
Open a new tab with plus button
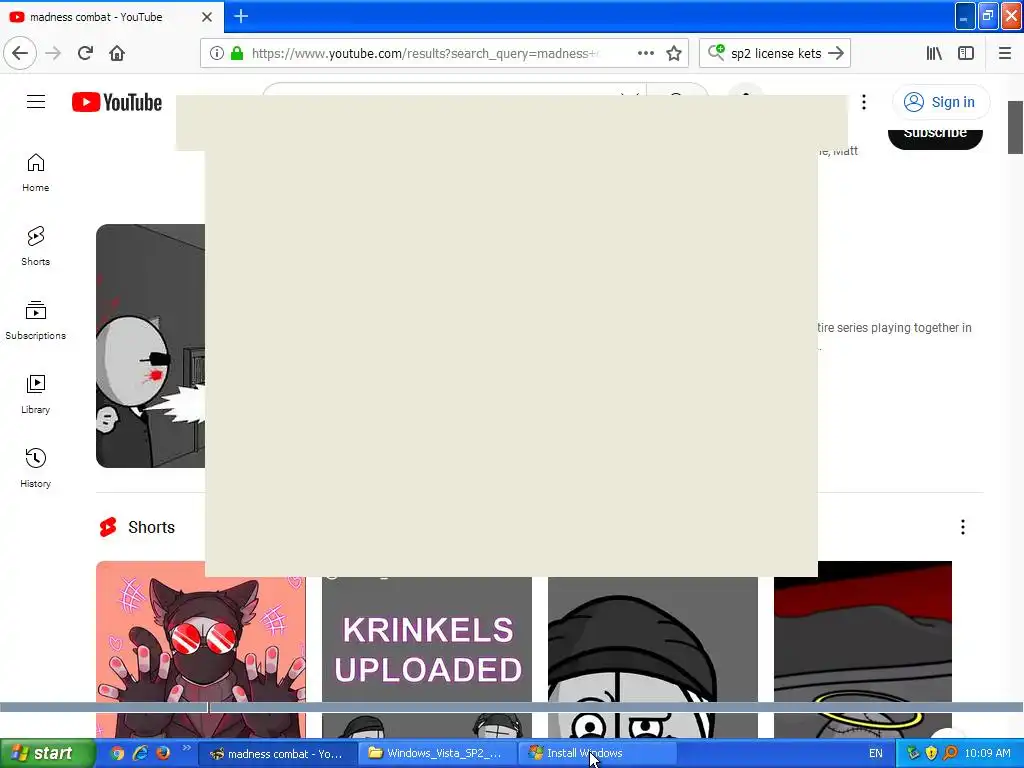[x=241, y=16]
